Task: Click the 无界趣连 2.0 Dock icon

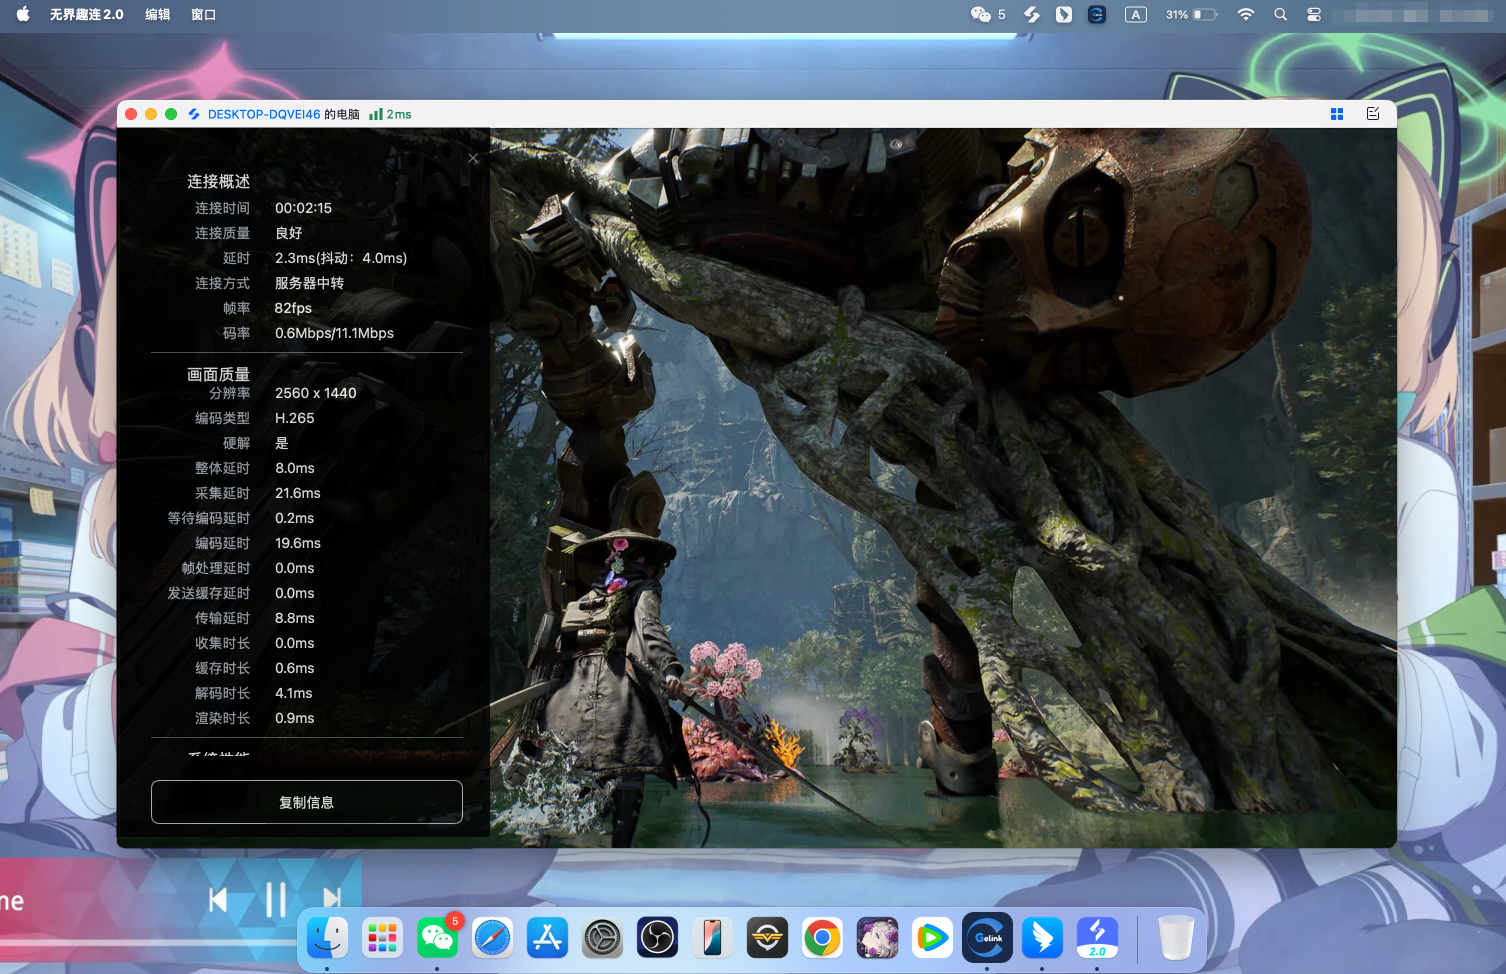Action: pyautogui.click(x=1098, y=938)
